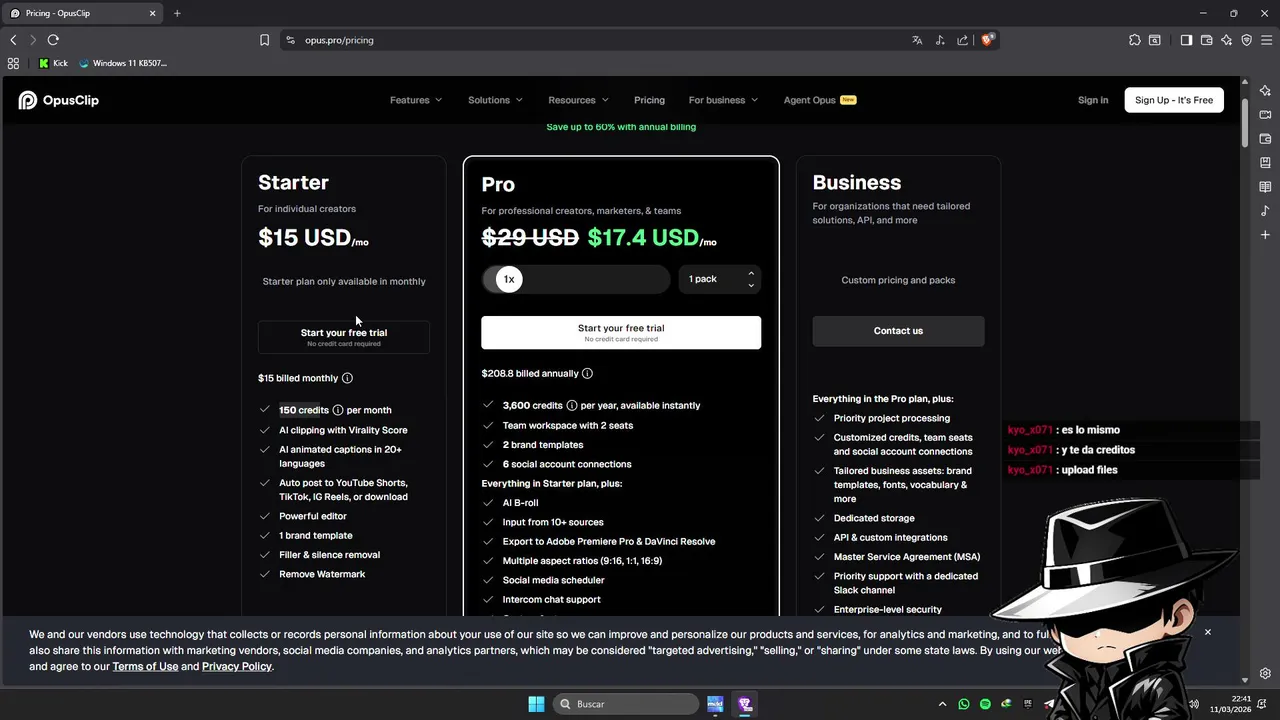Image resolution: width=1280 pixels, height=720 pixels.
Task: Open music note icon in right sidebar
Action: click(x=1265, y=211)
